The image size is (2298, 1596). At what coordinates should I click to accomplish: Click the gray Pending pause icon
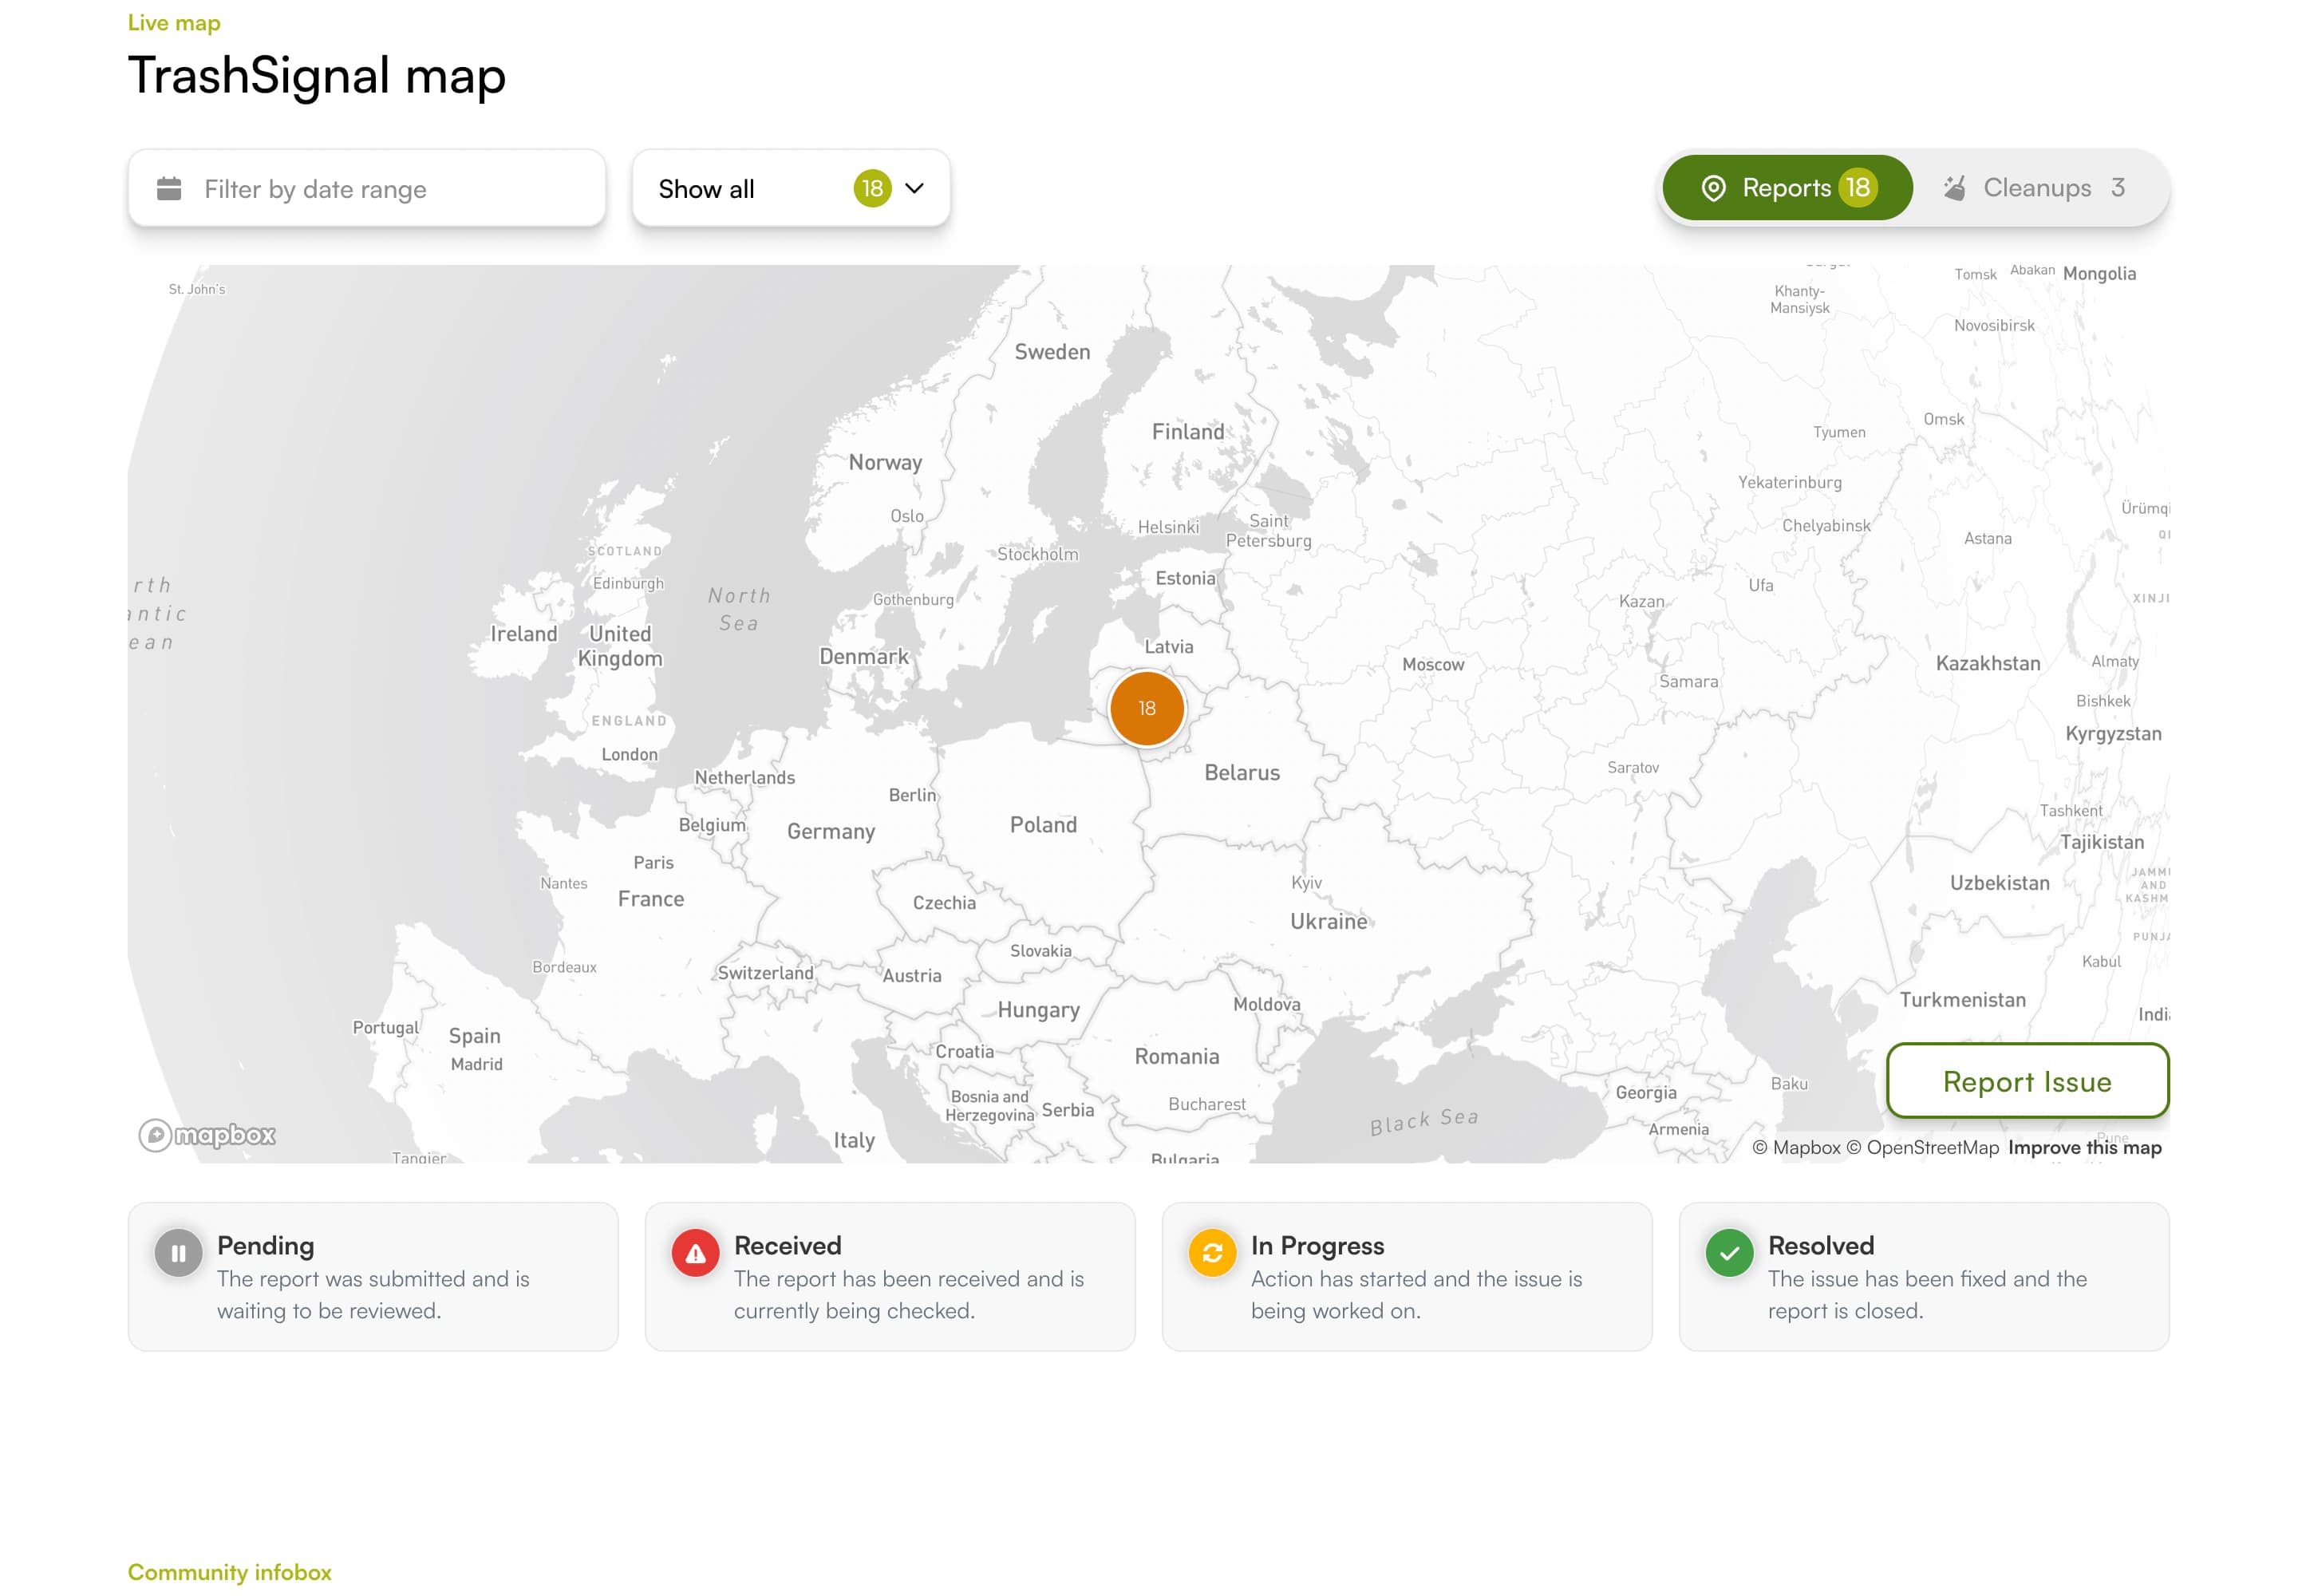[179, 1253]
